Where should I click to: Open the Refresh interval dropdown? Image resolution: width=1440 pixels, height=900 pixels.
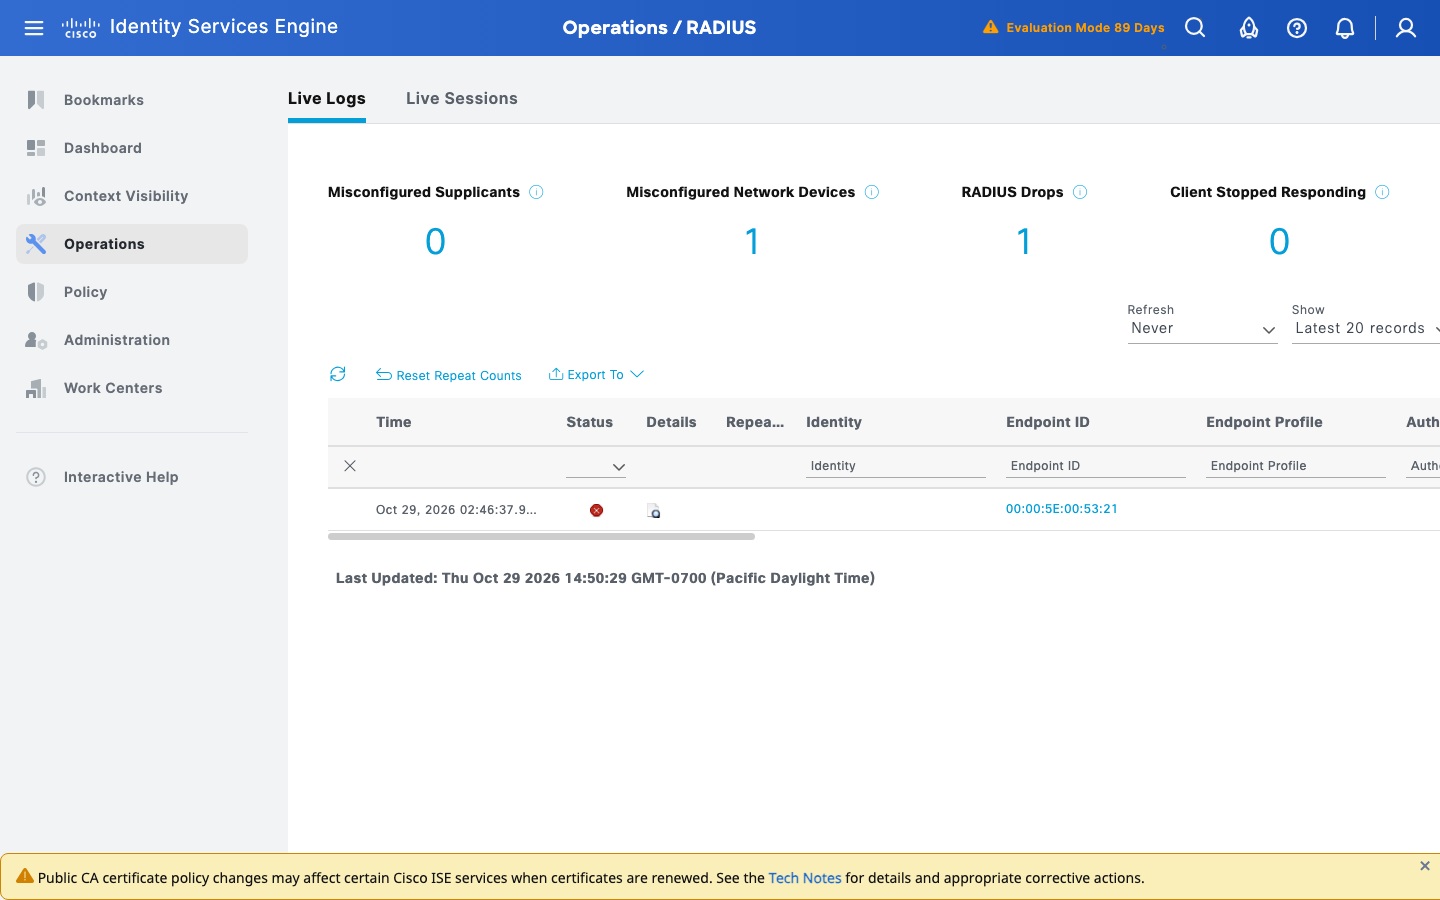coord(1203,329)
